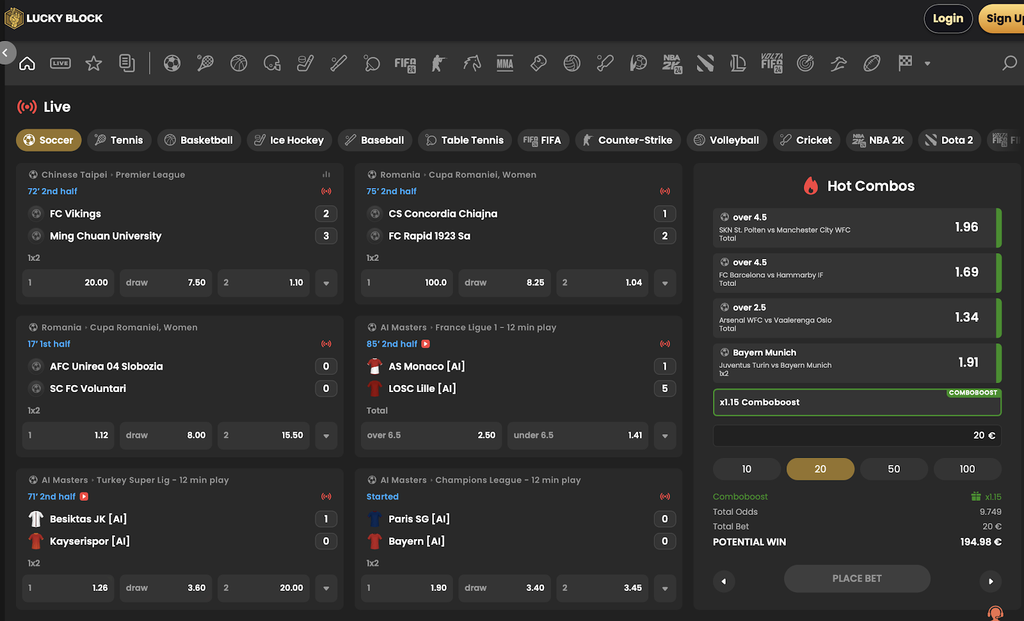Screen dimensions: 1024x621
Task: Select the American football icon
Action: point(872,63)
